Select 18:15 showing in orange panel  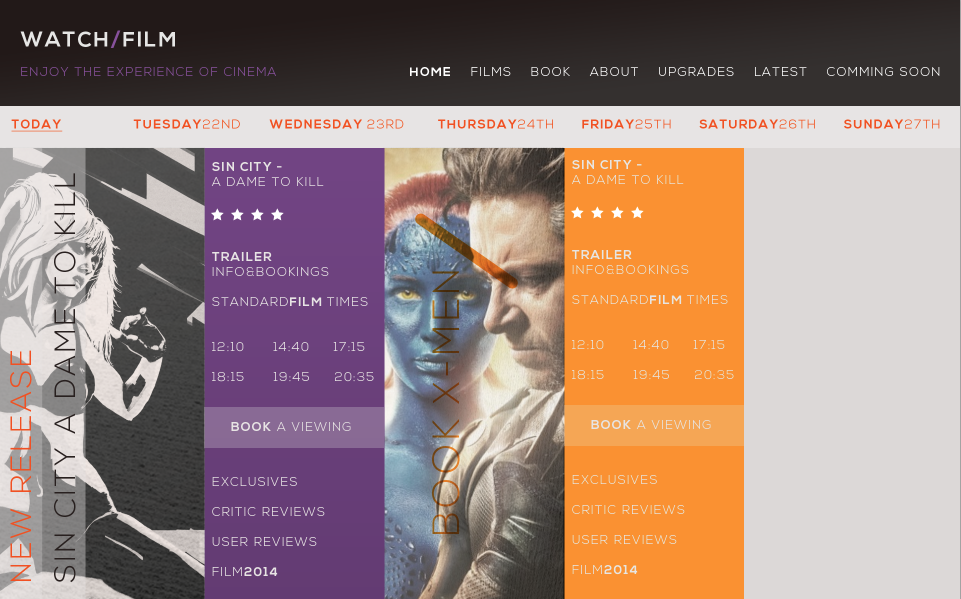point(588,375)
